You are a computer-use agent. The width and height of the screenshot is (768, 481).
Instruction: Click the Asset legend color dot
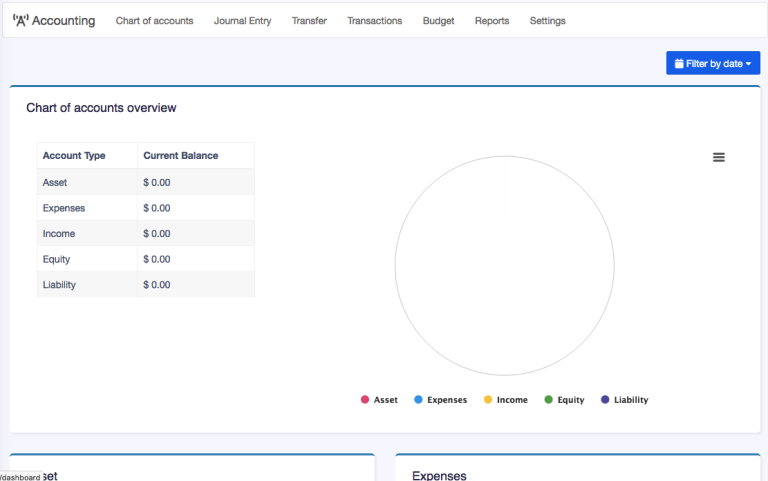[x=365, y=400]
